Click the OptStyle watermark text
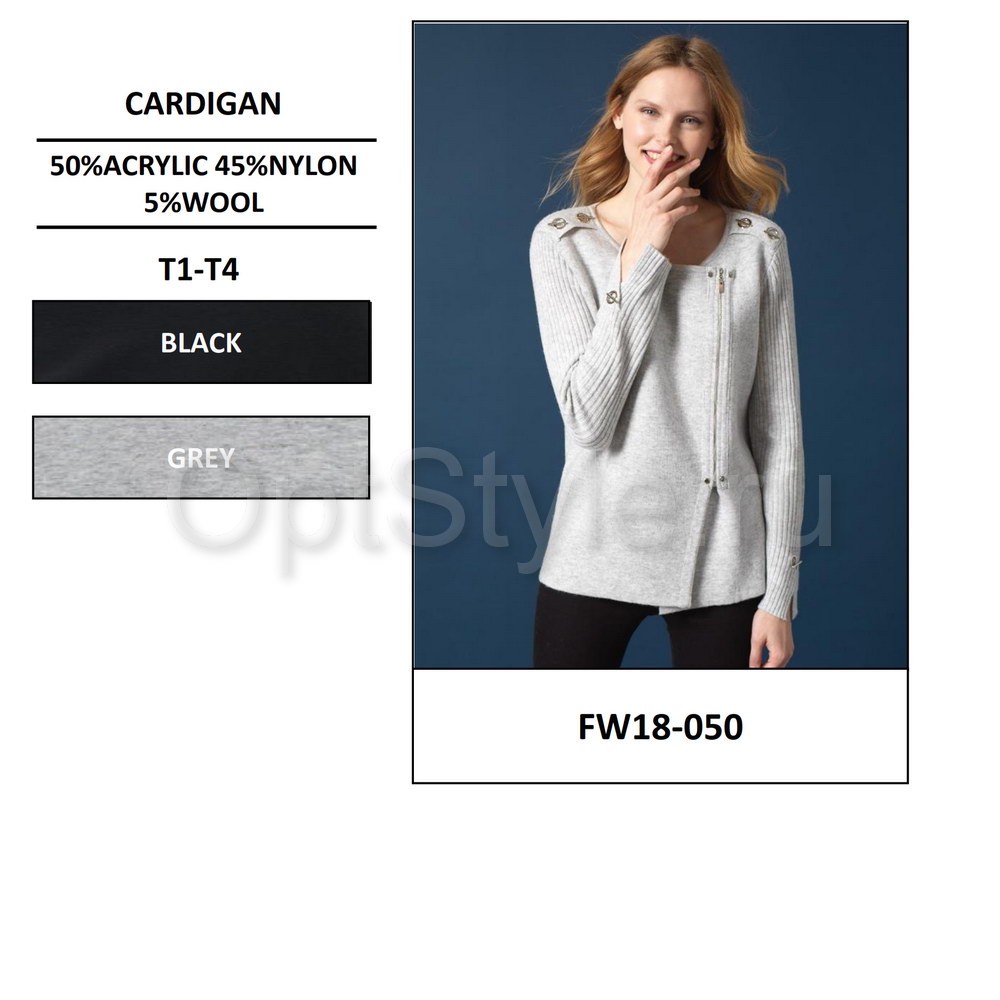 click(x=501, y=504)
